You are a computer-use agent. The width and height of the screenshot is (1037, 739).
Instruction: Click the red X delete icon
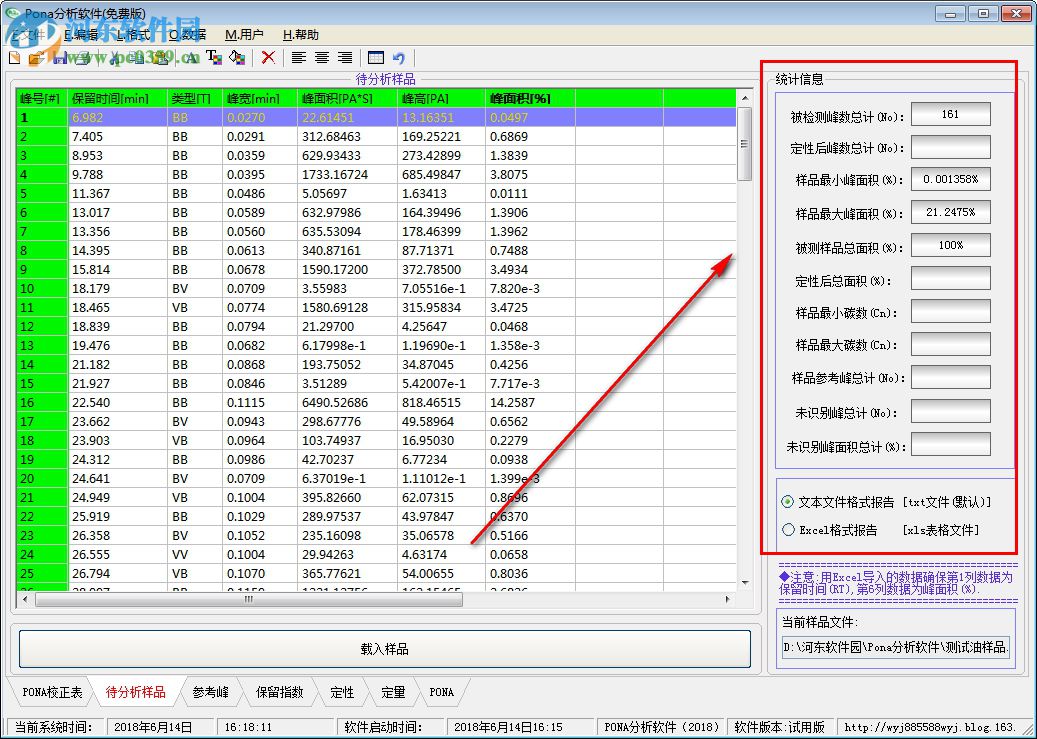pos(268,58)
